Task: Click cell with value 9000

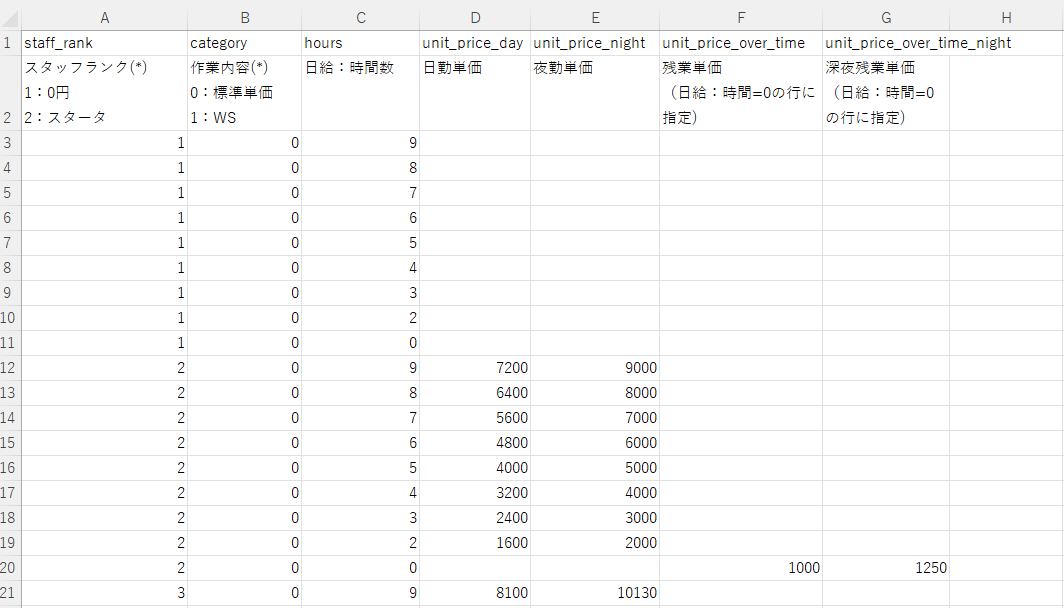Action: click(595, 368)
